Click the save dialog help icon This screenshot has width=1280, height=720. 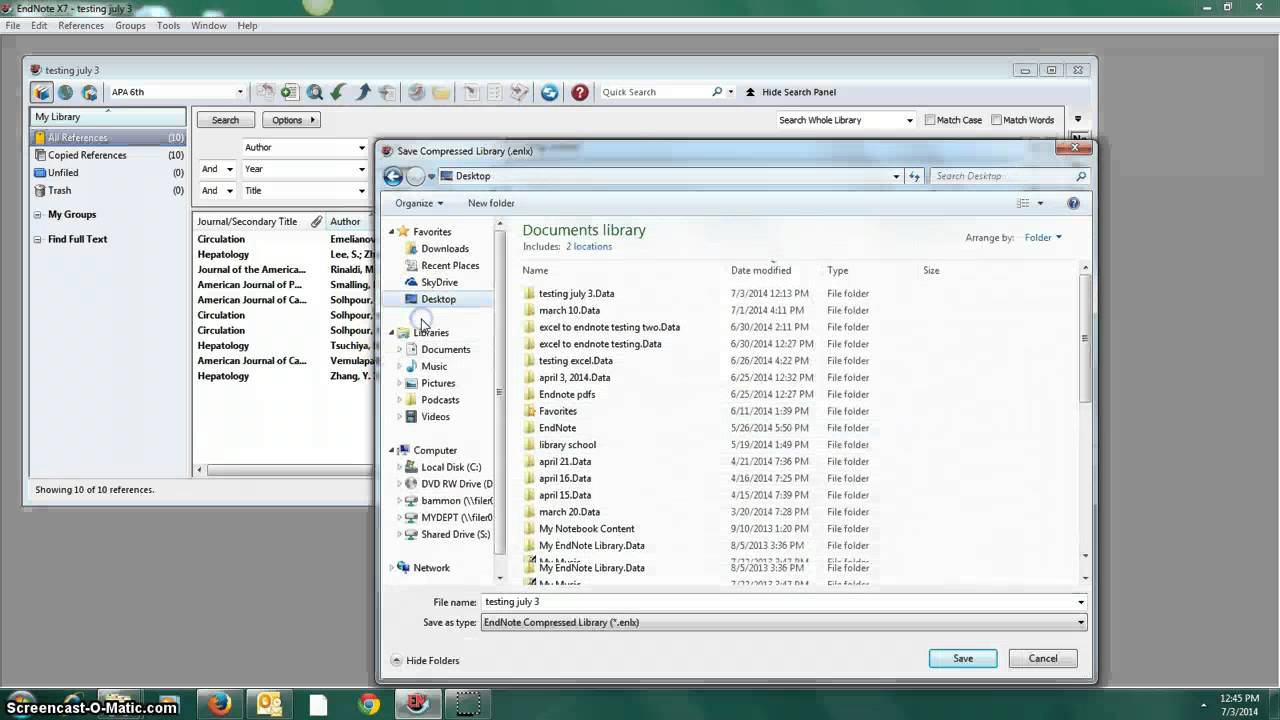[1073, 203]
